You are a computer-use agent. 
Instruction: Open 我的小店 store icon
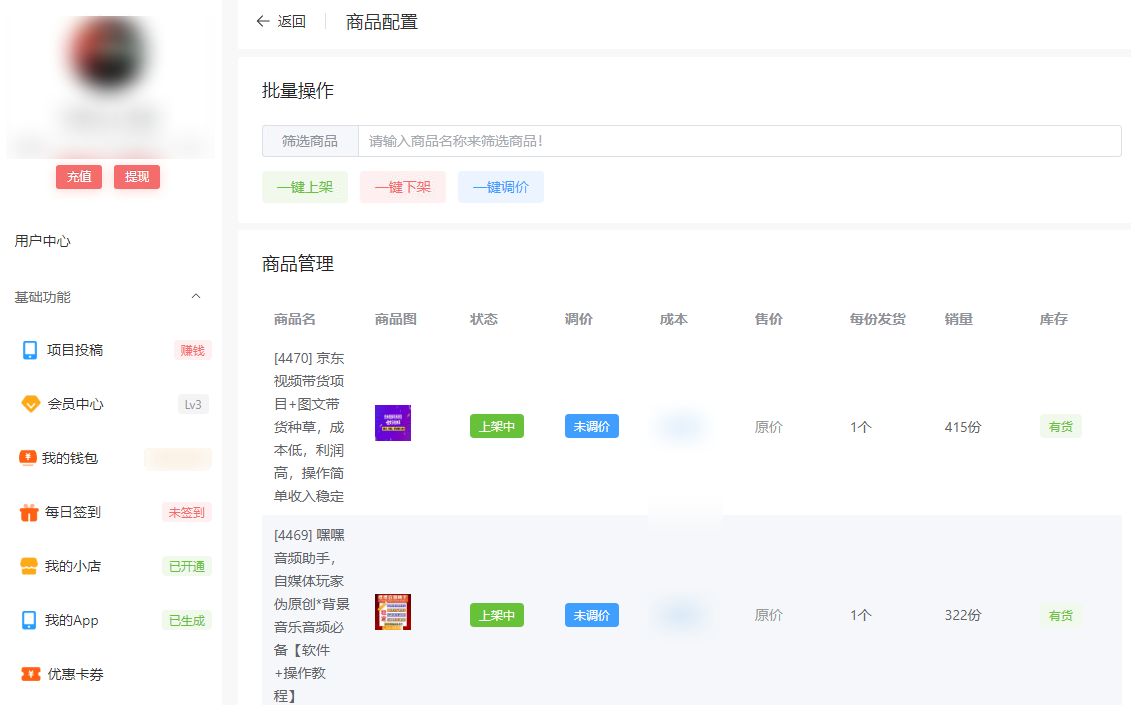coord(29,566)
